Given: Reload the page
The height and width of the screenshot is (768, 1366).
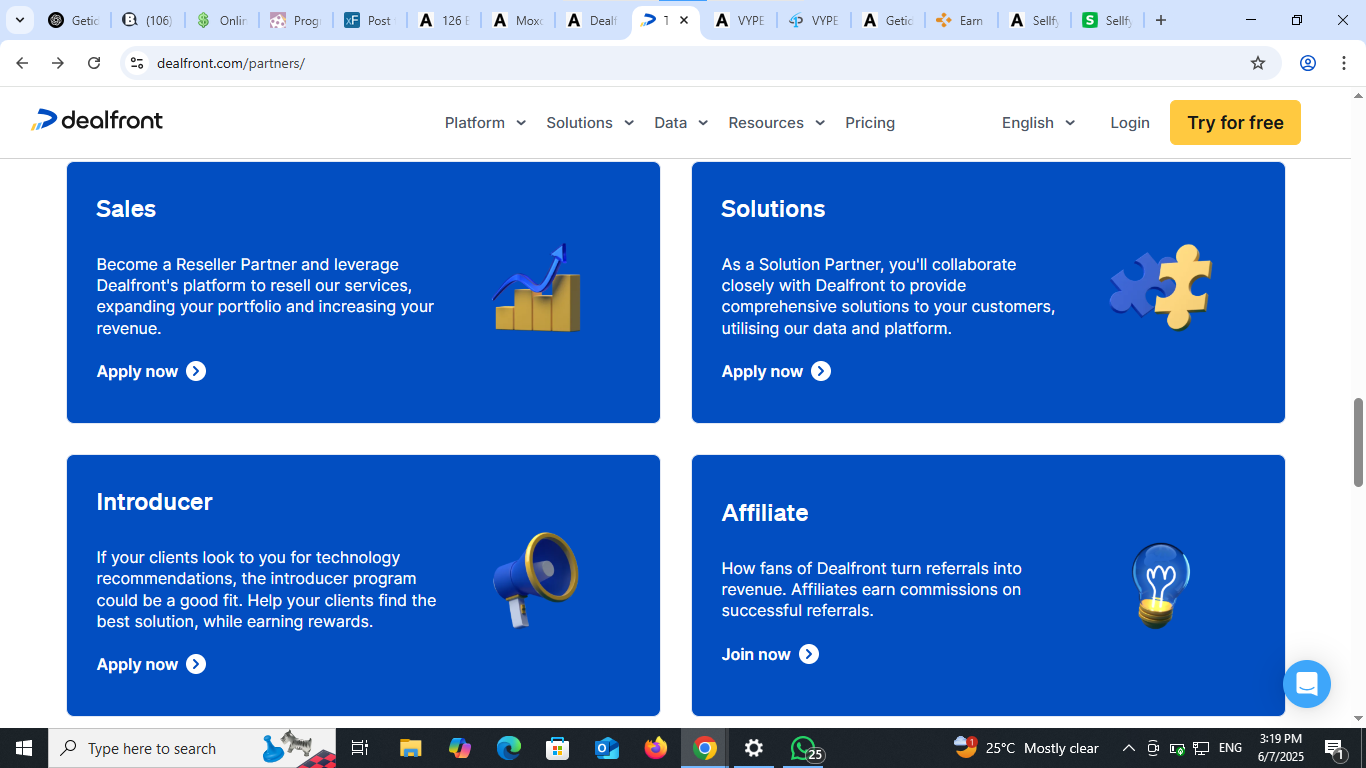Looking at the screenshot, I should tap(94, 63).
